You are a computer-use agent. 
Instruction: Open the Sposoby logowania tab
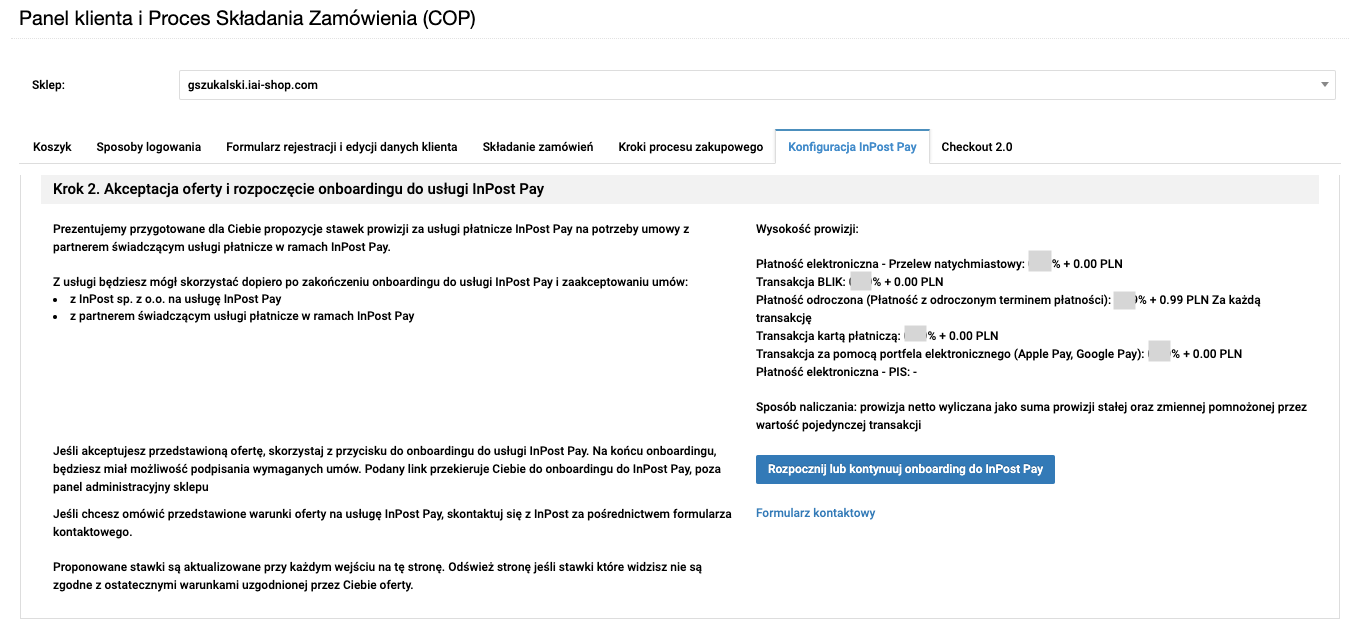coord(149,147)
